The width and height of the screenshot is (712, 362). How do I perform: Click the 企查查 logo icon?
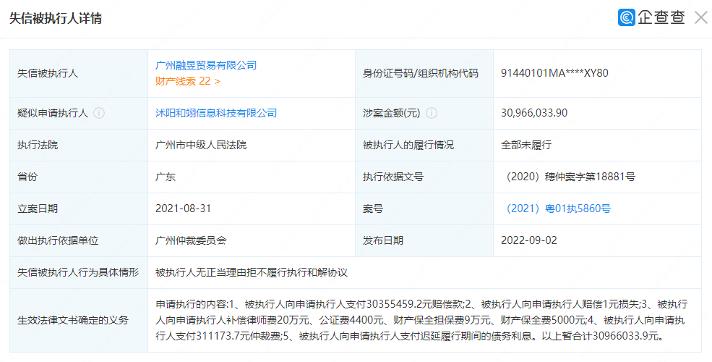pyautogui.click(x=626, y=18)
